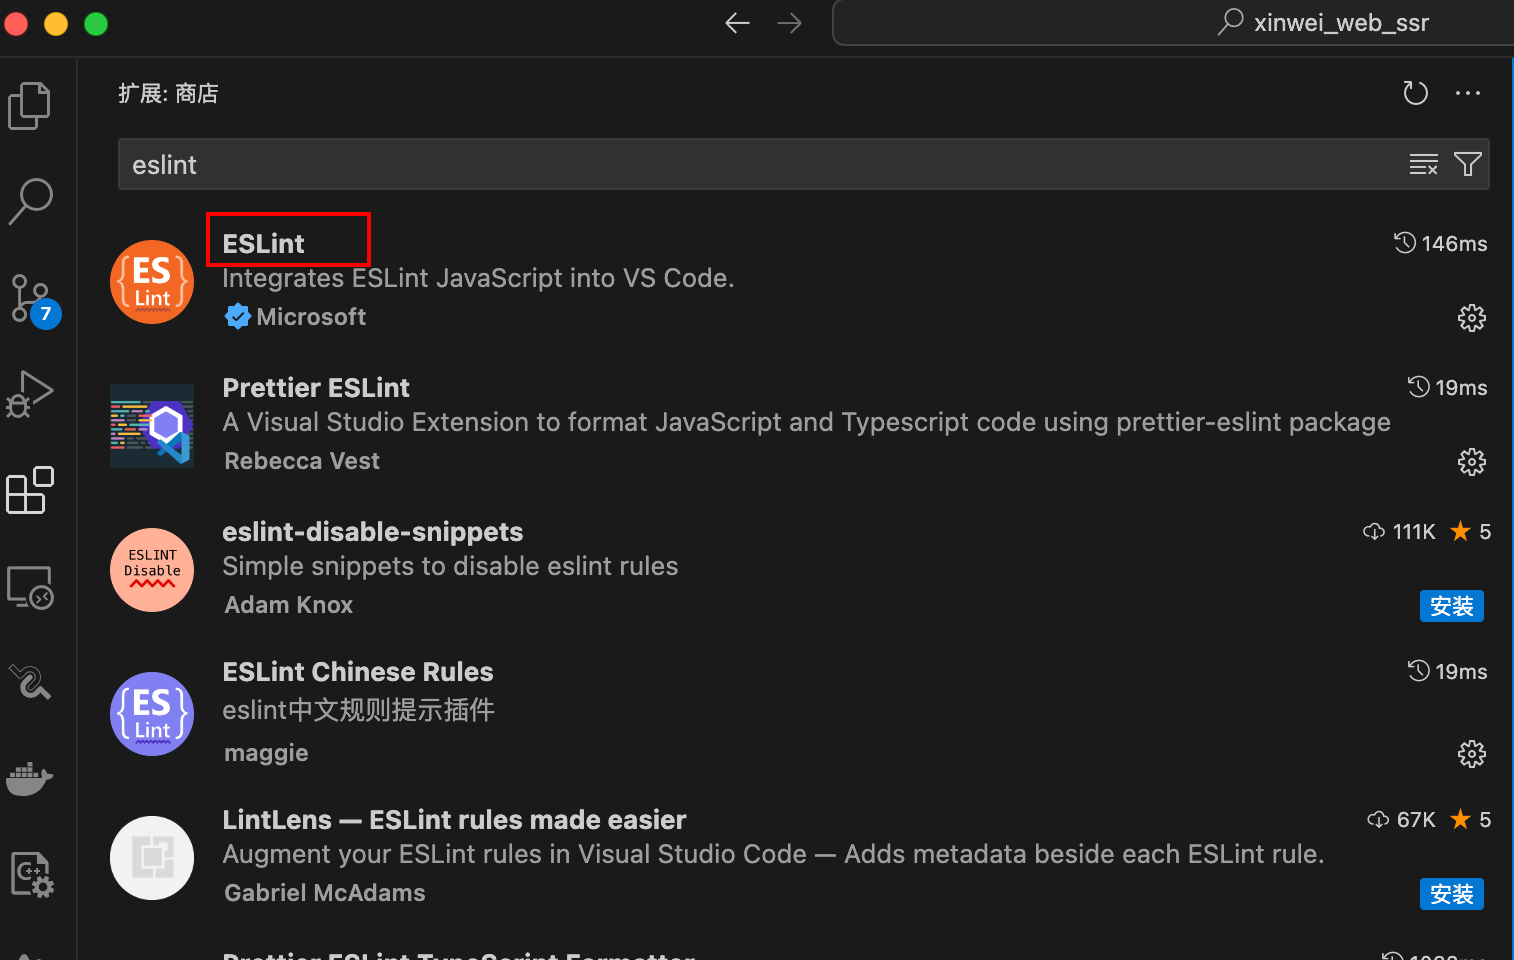
Task: Open the extensions view more actions menu
Action: [1468, 93]
